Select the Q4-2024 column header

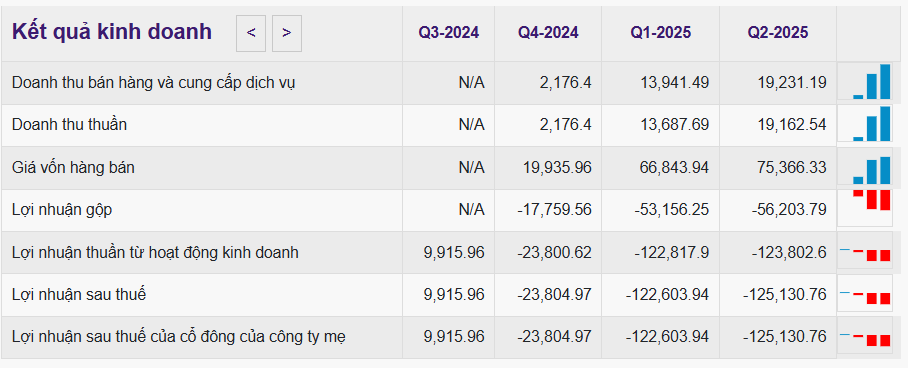click(548, 33)
